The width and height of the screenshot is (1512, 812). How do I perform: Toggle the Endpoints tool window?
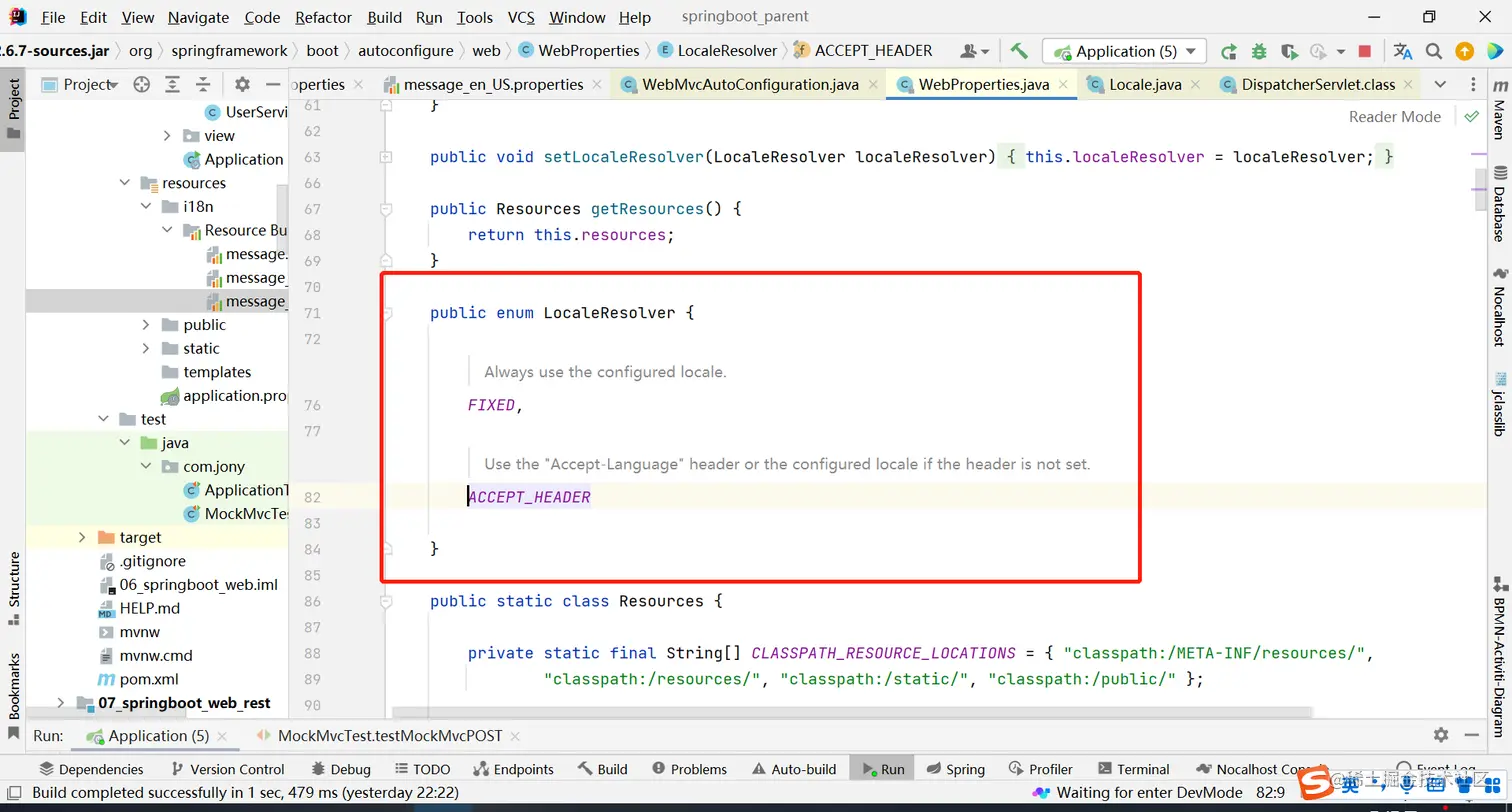(514, 769)
